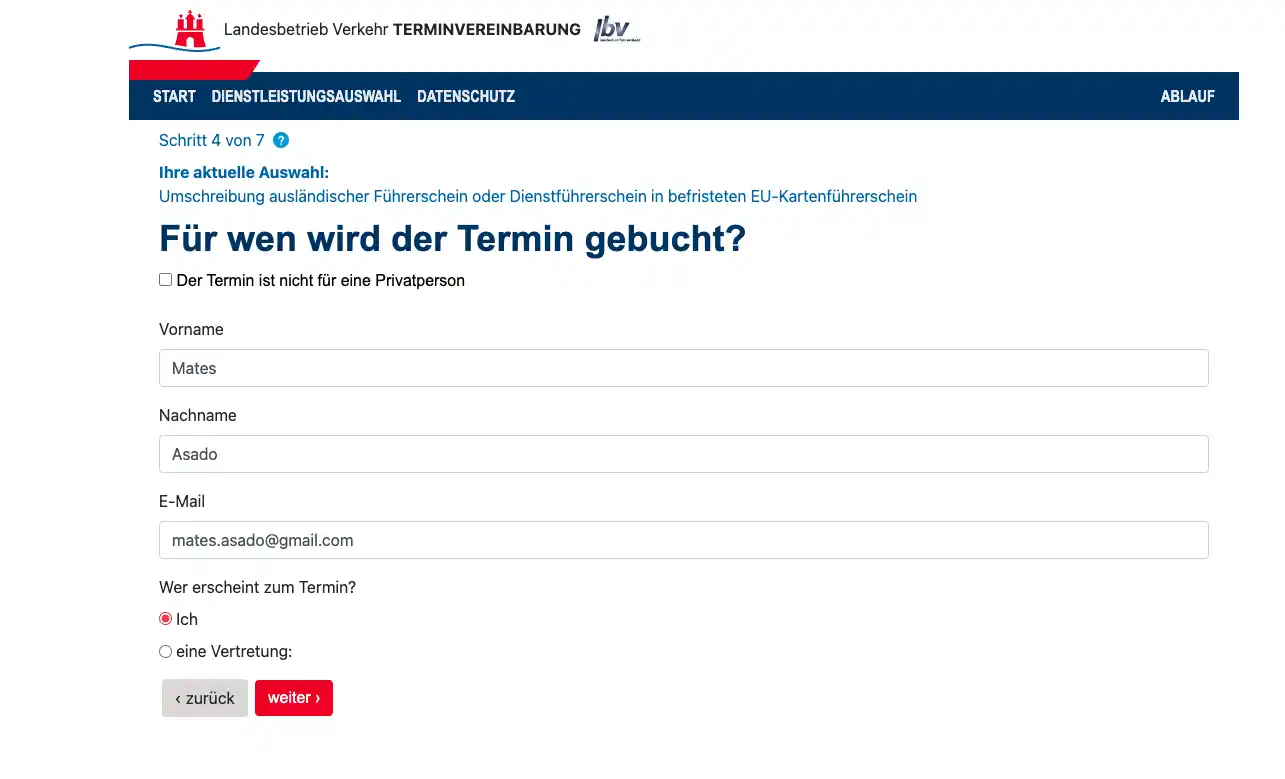Image resolution: width=1285 pixels, height=779 pixels.
Task: Click the red "weiter" button
Action: coord(294,697)
